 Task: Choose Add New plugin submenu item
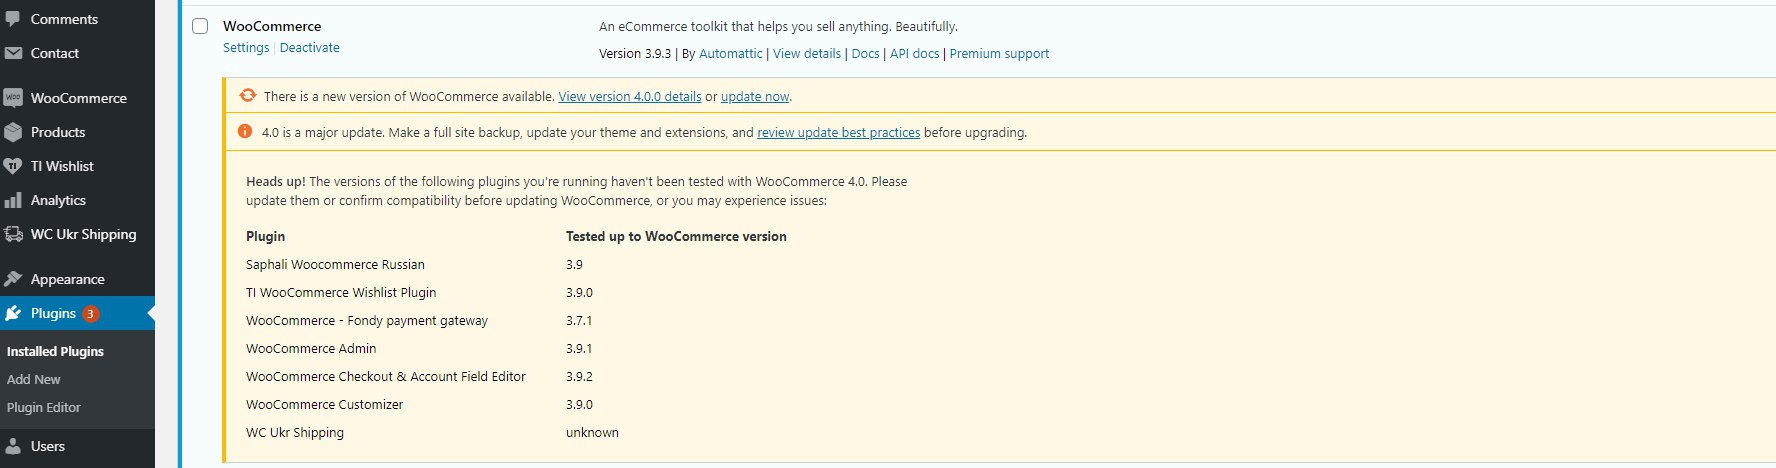pyautogui.click(x=34, y=379)
